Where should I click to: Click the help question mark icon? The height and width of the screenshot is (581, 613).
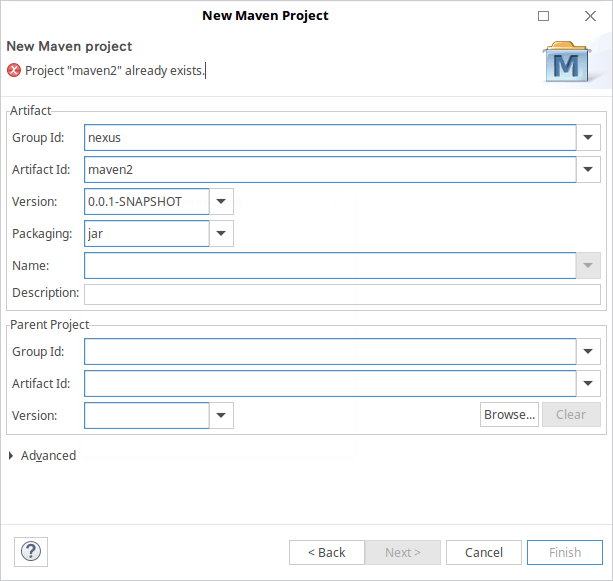(x=31, y=552)
